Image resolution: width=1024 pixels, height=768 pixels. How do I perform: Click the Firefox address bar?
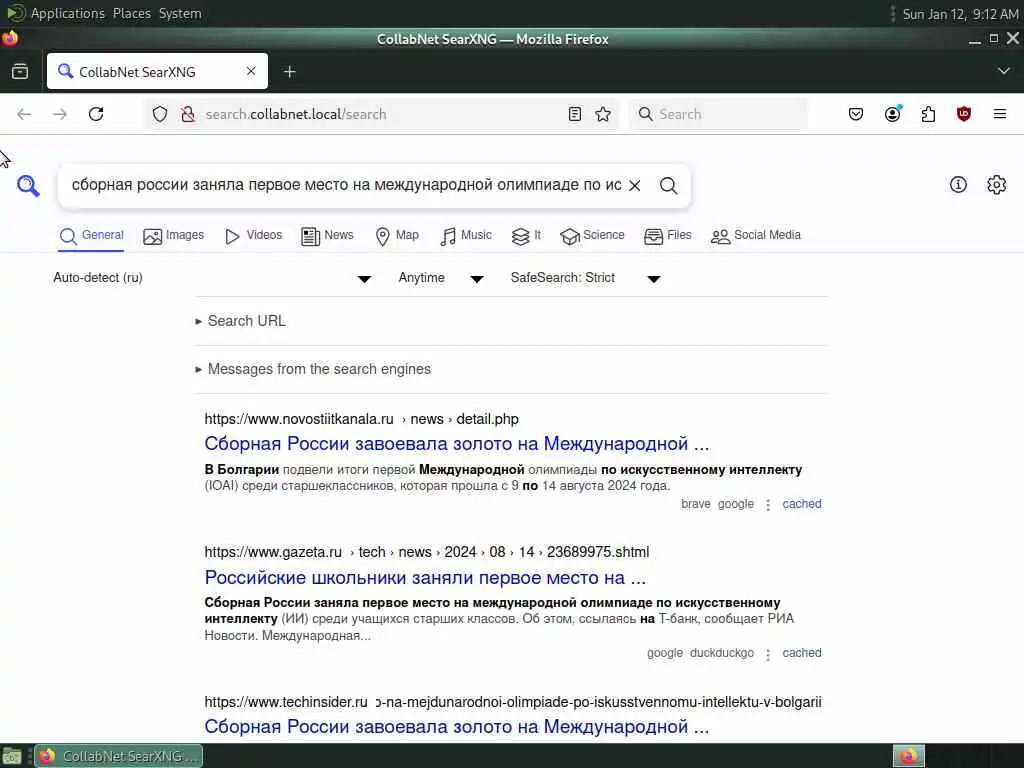[382, 114]
